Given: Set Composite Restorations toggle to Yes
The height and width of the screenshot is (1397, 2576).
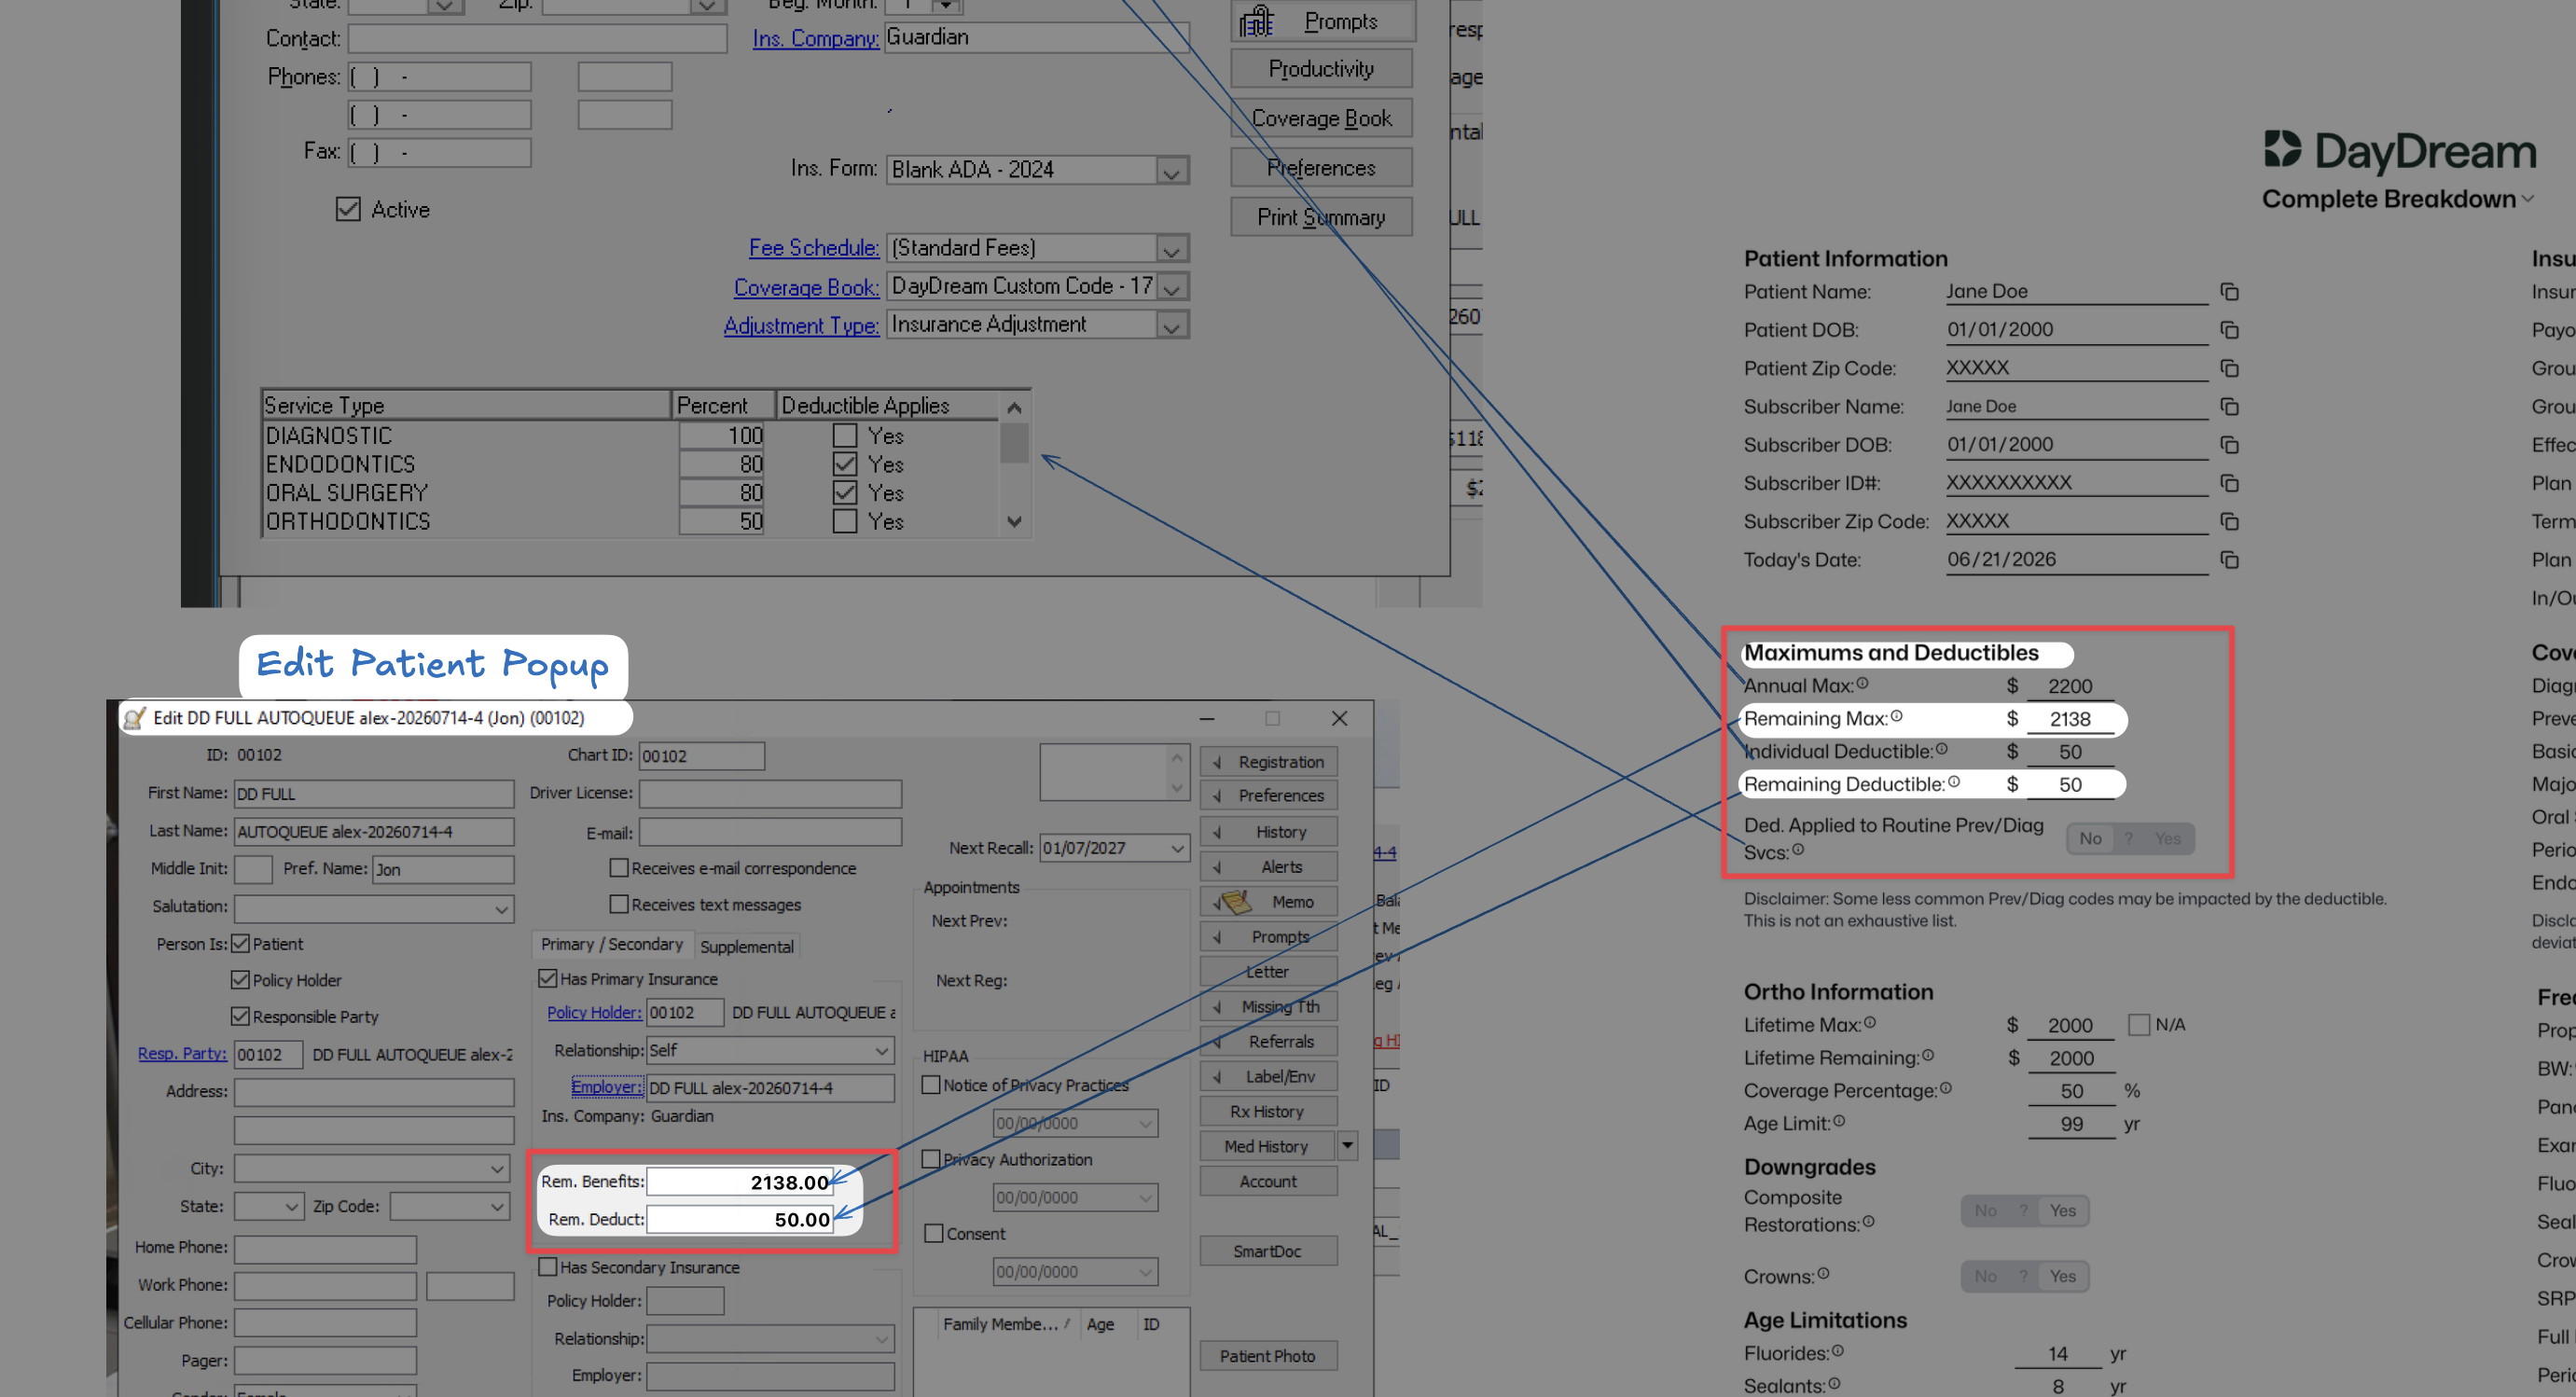Looking at the screenshot, I should click(2062, 1210).
